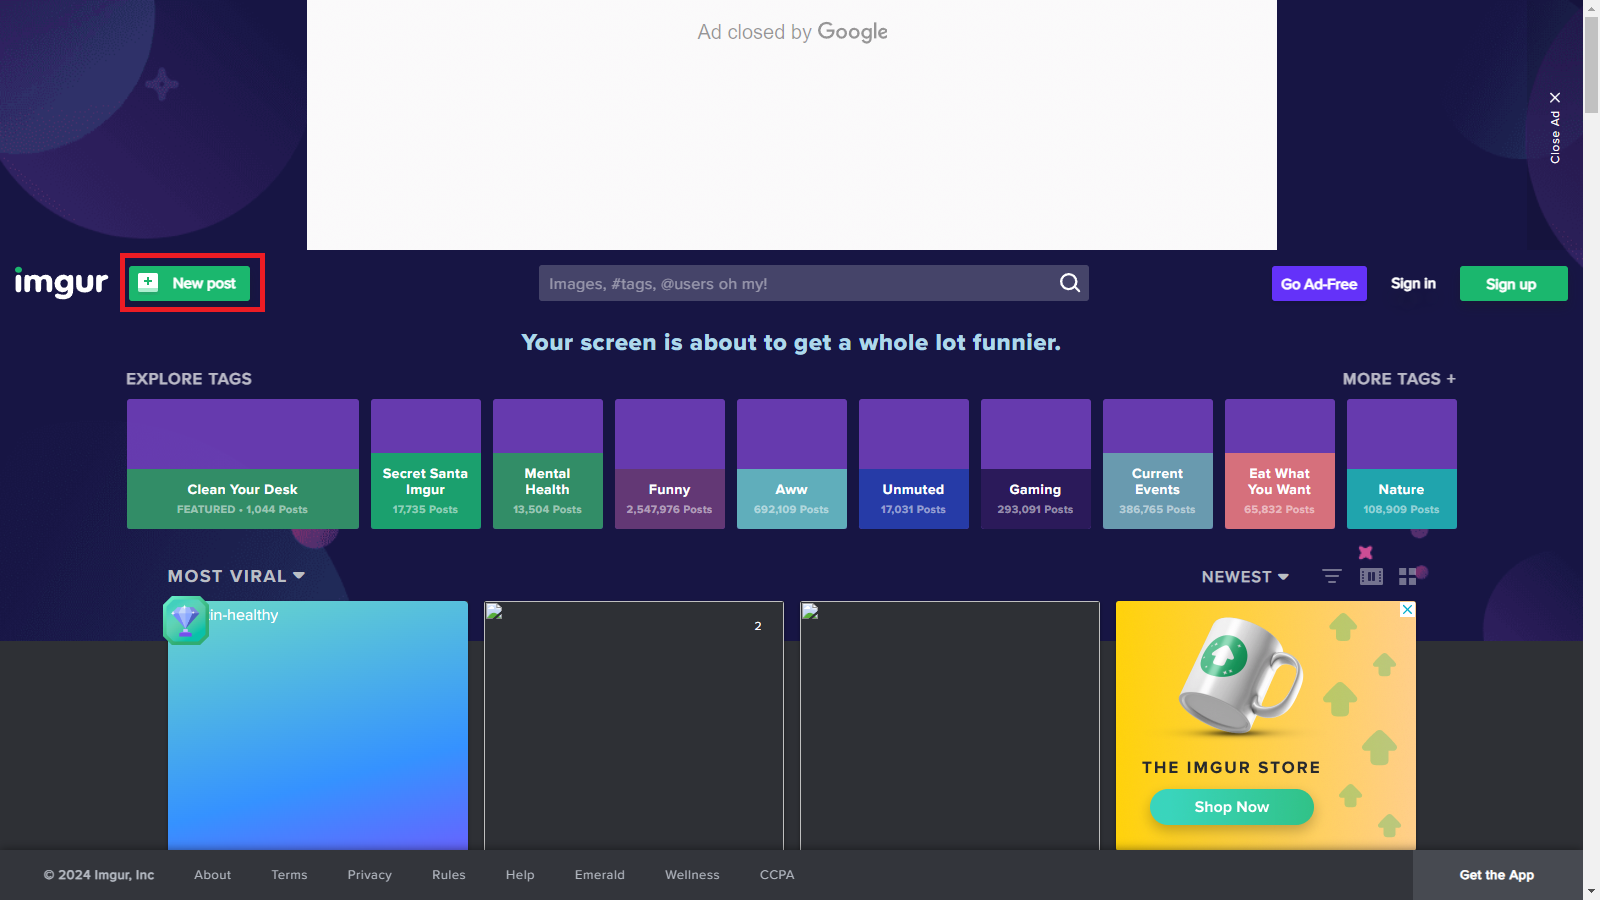Open the Eat What You Want tag
The height and width of the screenshot is (900, 1600).
click(x=1280, y=464)
